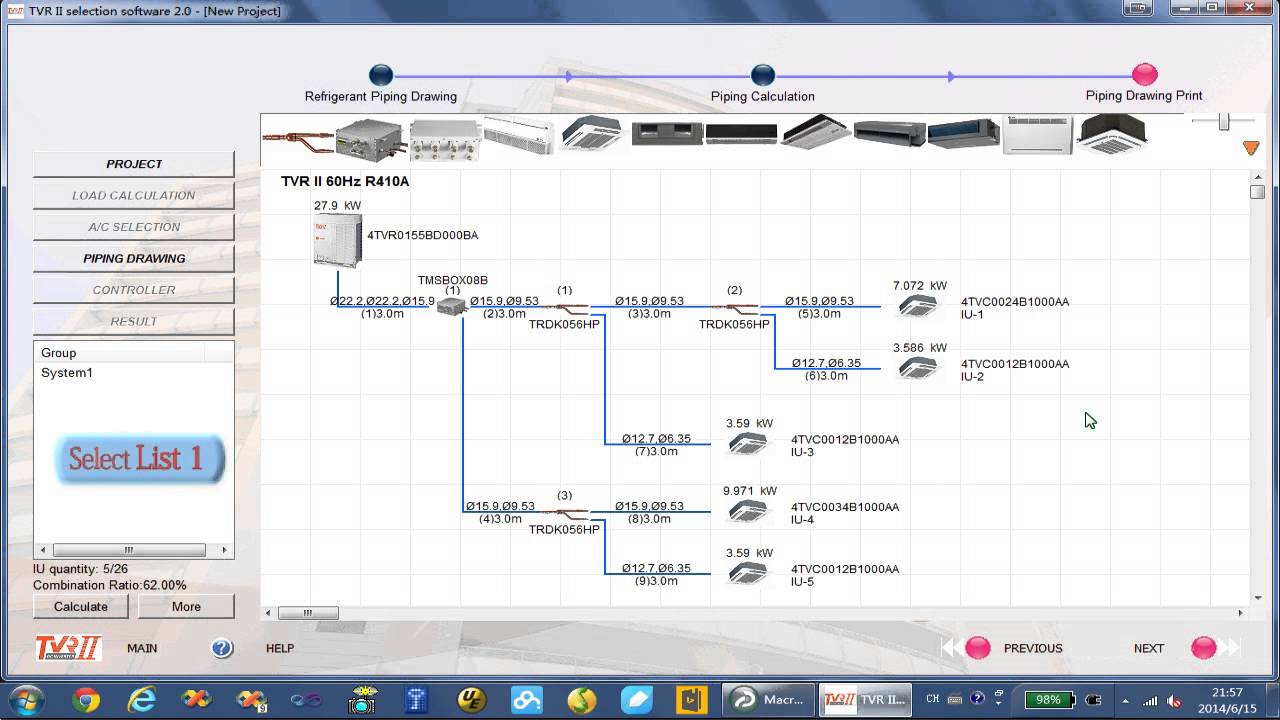The height and width of the screenshot is (720, 1280).
Task: Go to the Piping Drawing Print step
Action: [x=1145, y=75]
